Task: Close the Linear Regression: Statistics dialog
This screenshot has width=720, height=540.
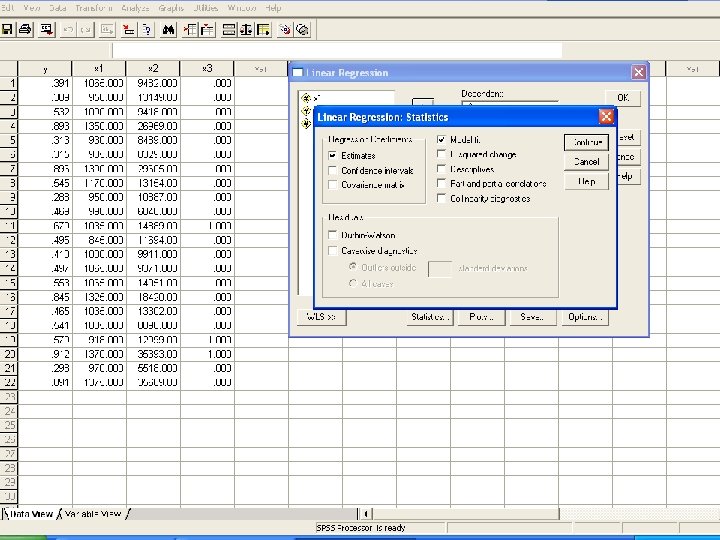Action: pyautogui.click(x=605, y=117)
